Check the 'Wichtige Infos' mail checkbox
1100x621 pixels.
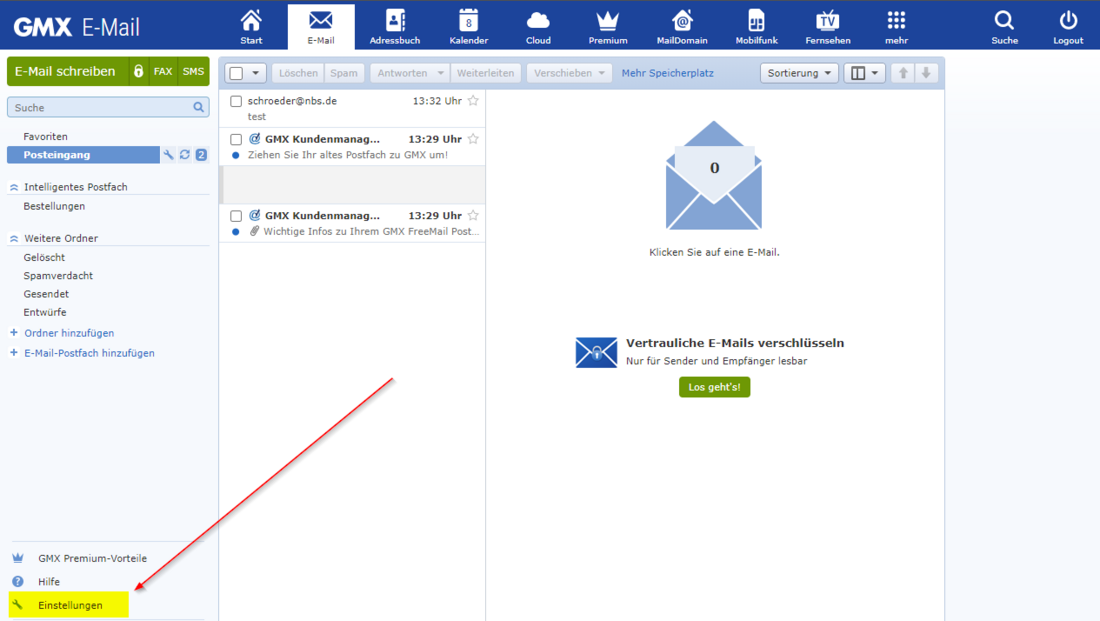tap(236, 215)
